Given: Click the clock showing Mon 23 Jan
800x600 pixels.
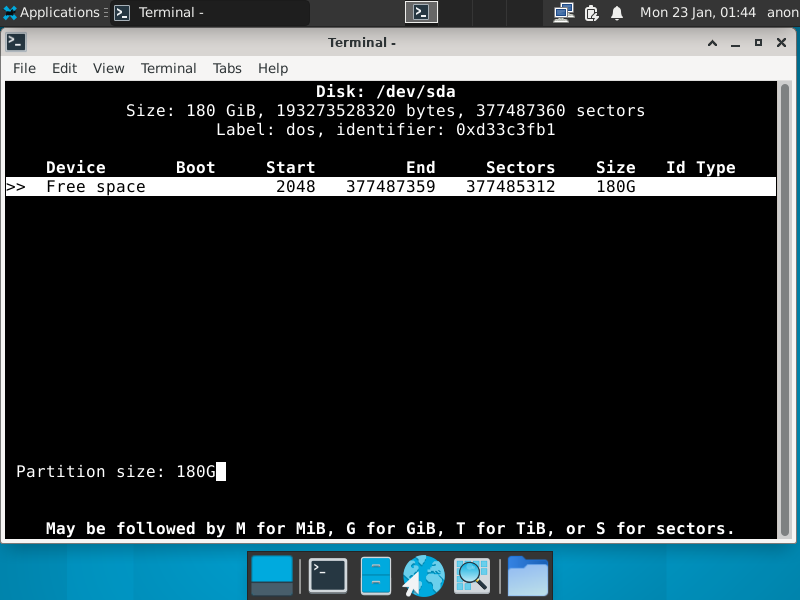Looking at the screenshot, I should point(697,12).
